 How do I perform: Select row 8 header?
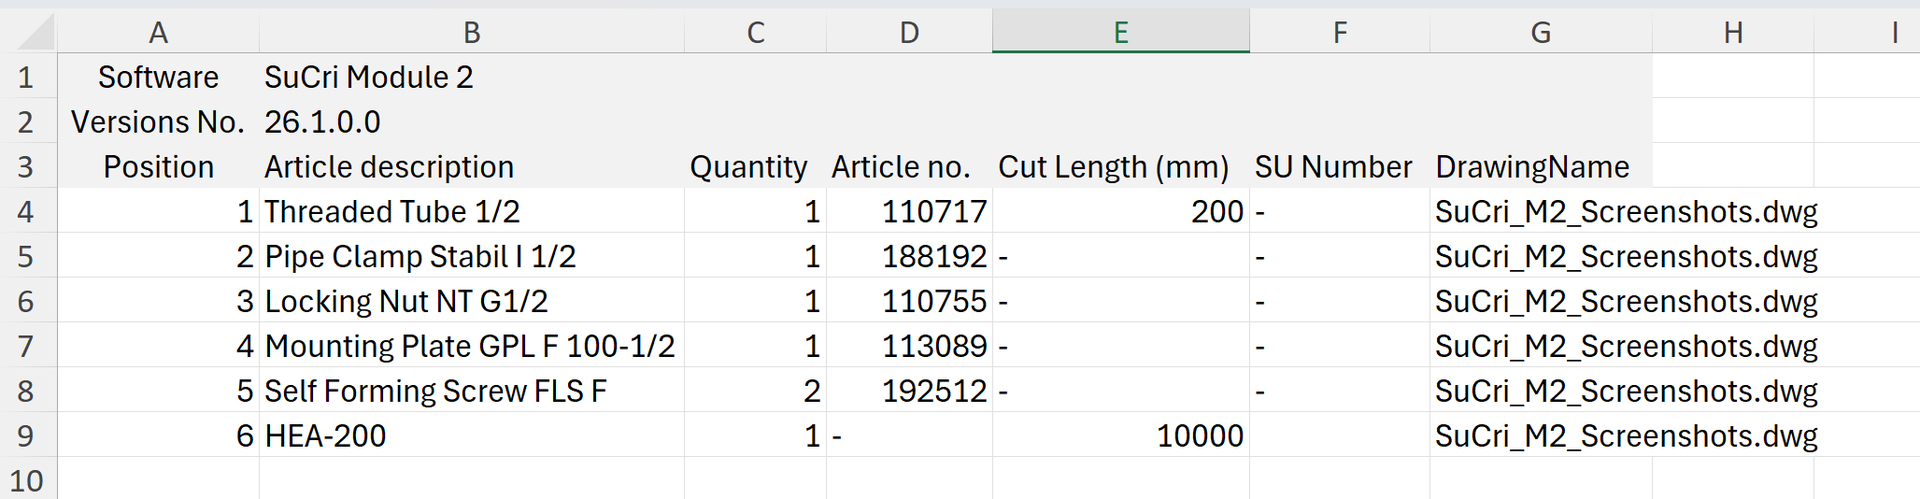pos(27,391)
